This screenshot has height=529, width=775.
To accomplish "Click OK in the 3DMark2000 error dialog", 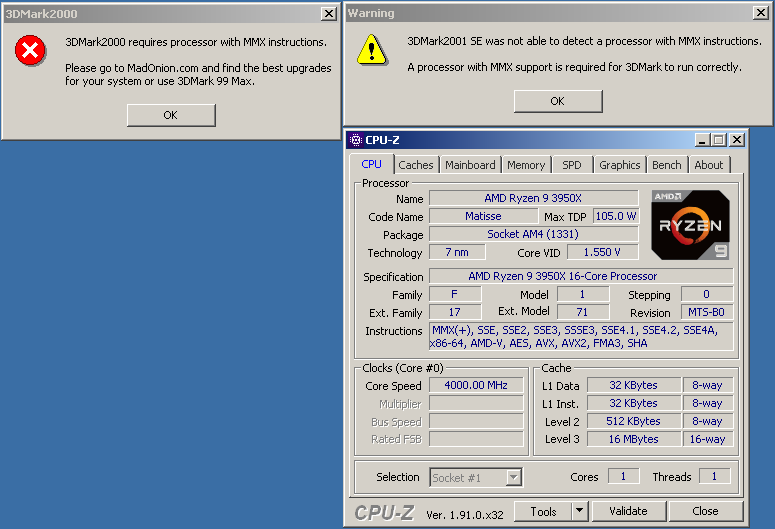I will [x=171, y=115].
